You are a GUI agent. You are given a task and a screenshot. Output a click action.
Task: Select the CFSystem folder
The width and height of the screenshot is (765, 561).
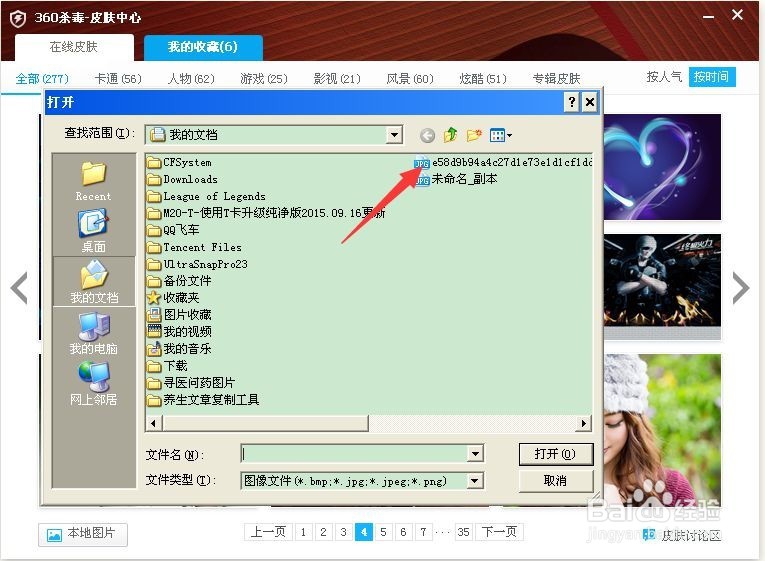[179, 162]
